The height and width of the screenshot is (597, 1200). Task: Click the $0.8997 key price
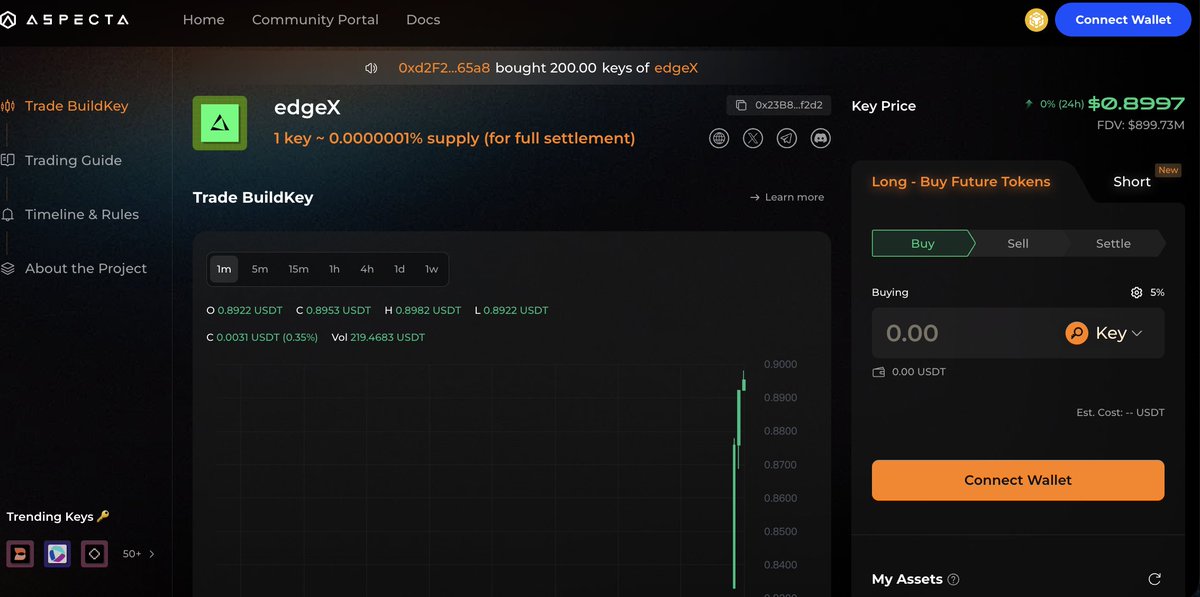1136,103
